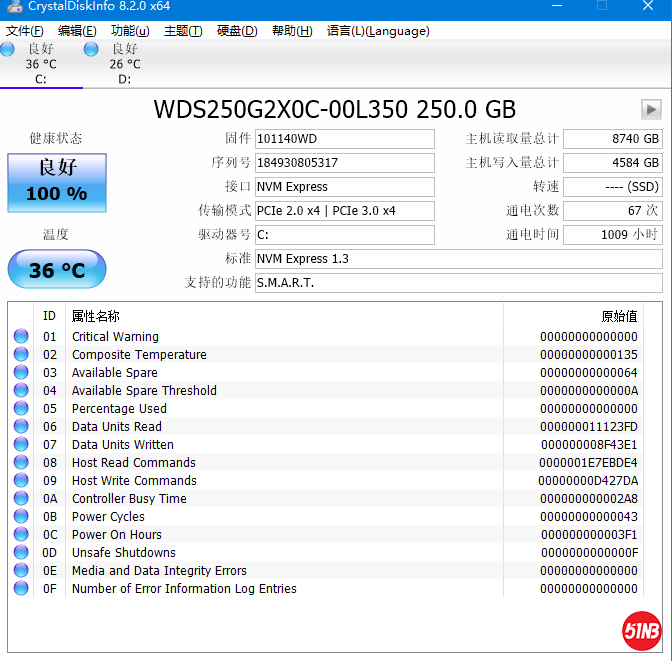Click the Unsafe Shutdowns status orb
Viewport: 672px width, 661px height.
tap(21, 553)
